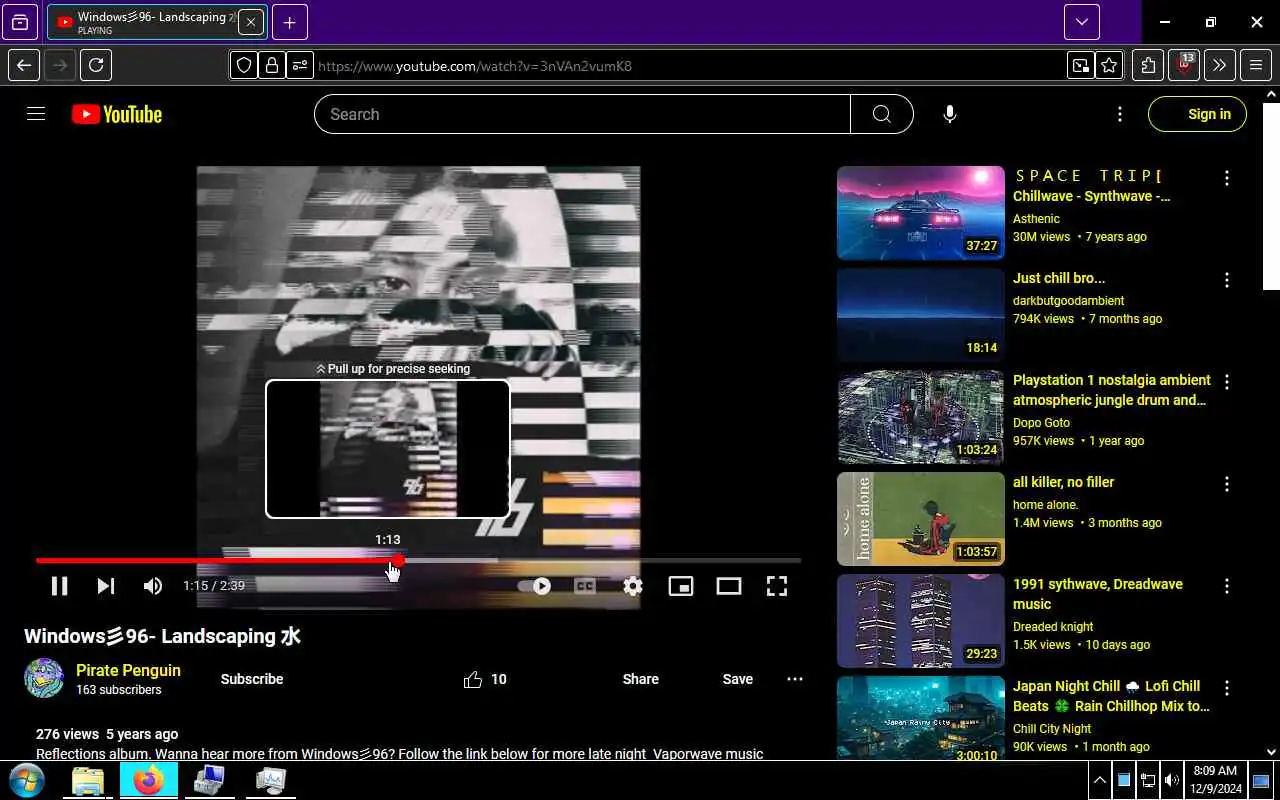1280x800 pixels.
Task: Open 1991 sythwave Dreadwave video thumbnail
Action: (x=921, y=621)
